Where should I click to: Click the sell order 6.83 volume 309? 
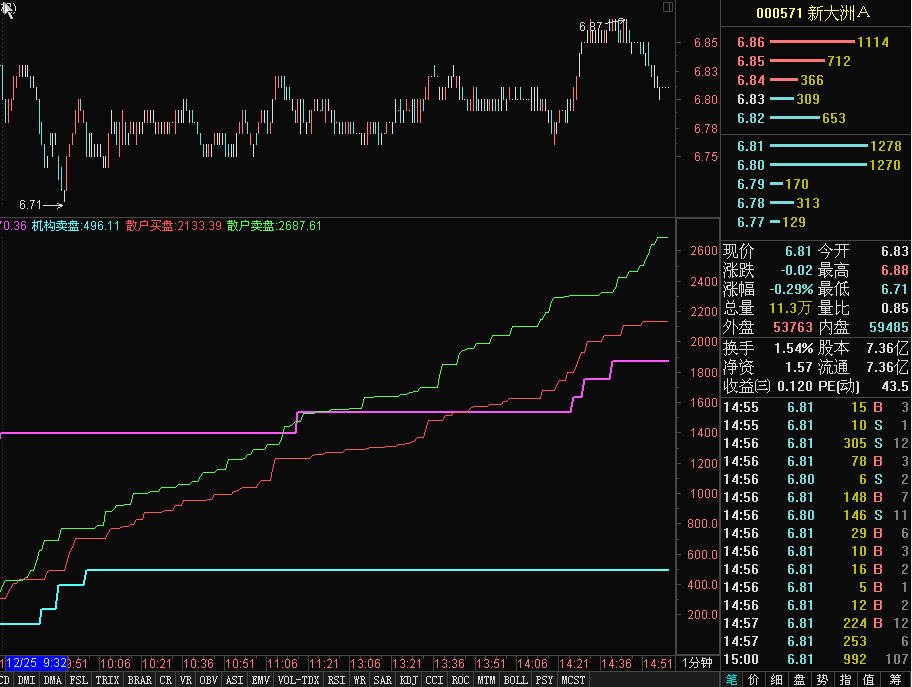click(778, 99)
